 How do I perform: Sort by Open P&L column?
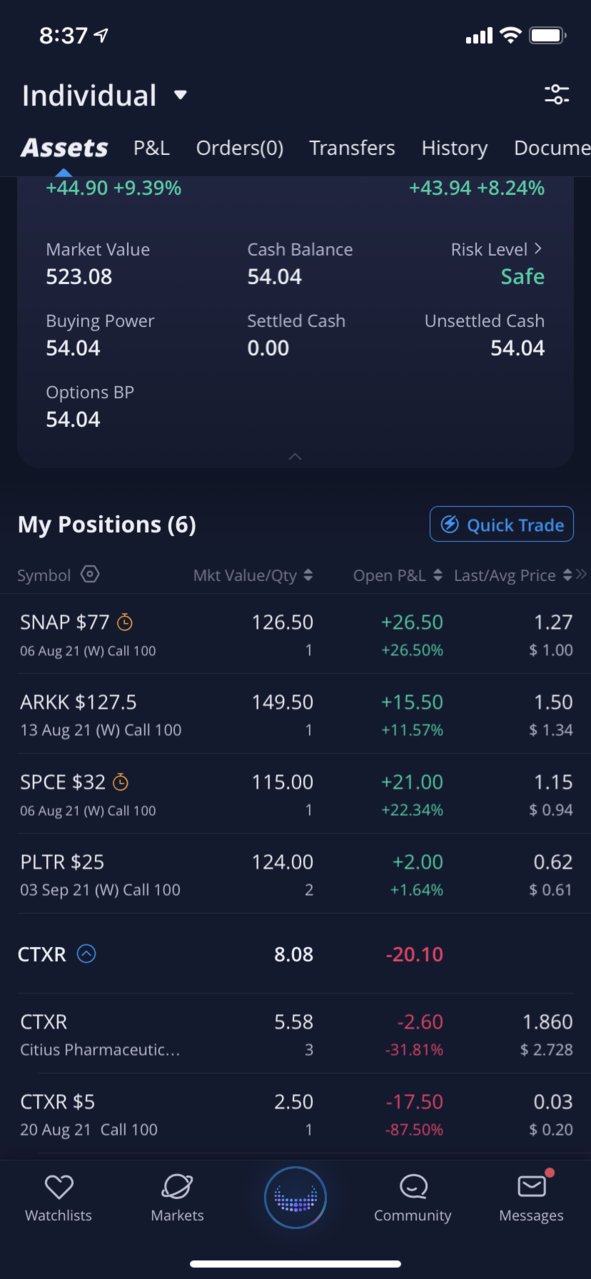coord(398,575)
